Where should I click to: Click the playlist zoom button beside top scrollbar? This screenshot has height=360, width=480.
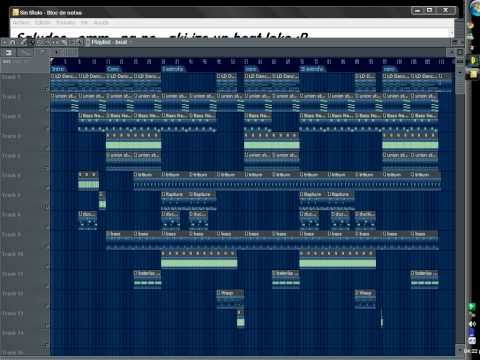tap(460, 52)
